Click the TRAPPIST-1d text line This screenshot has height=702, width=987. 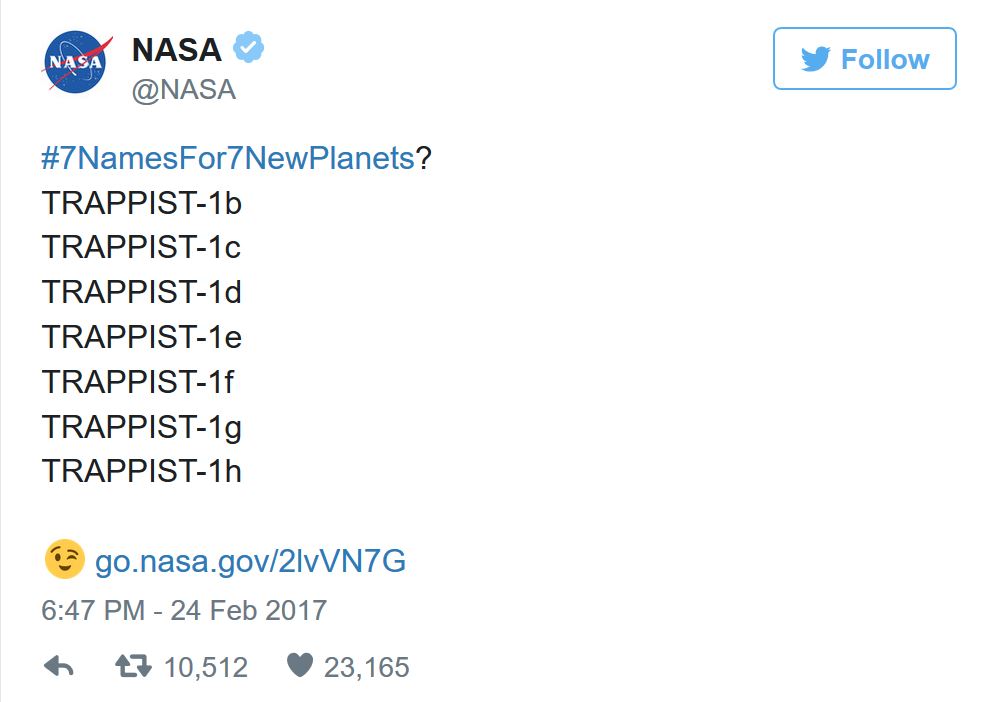coord(142,292)
